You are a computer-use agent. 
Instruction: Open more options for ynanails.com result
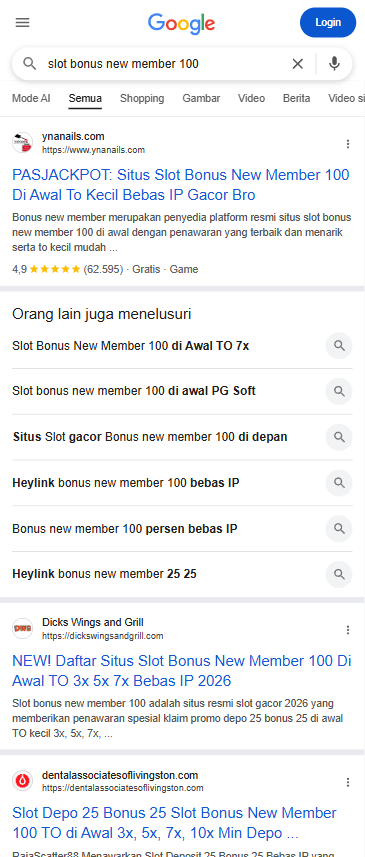pyautogui.click(x=348, y=144)
